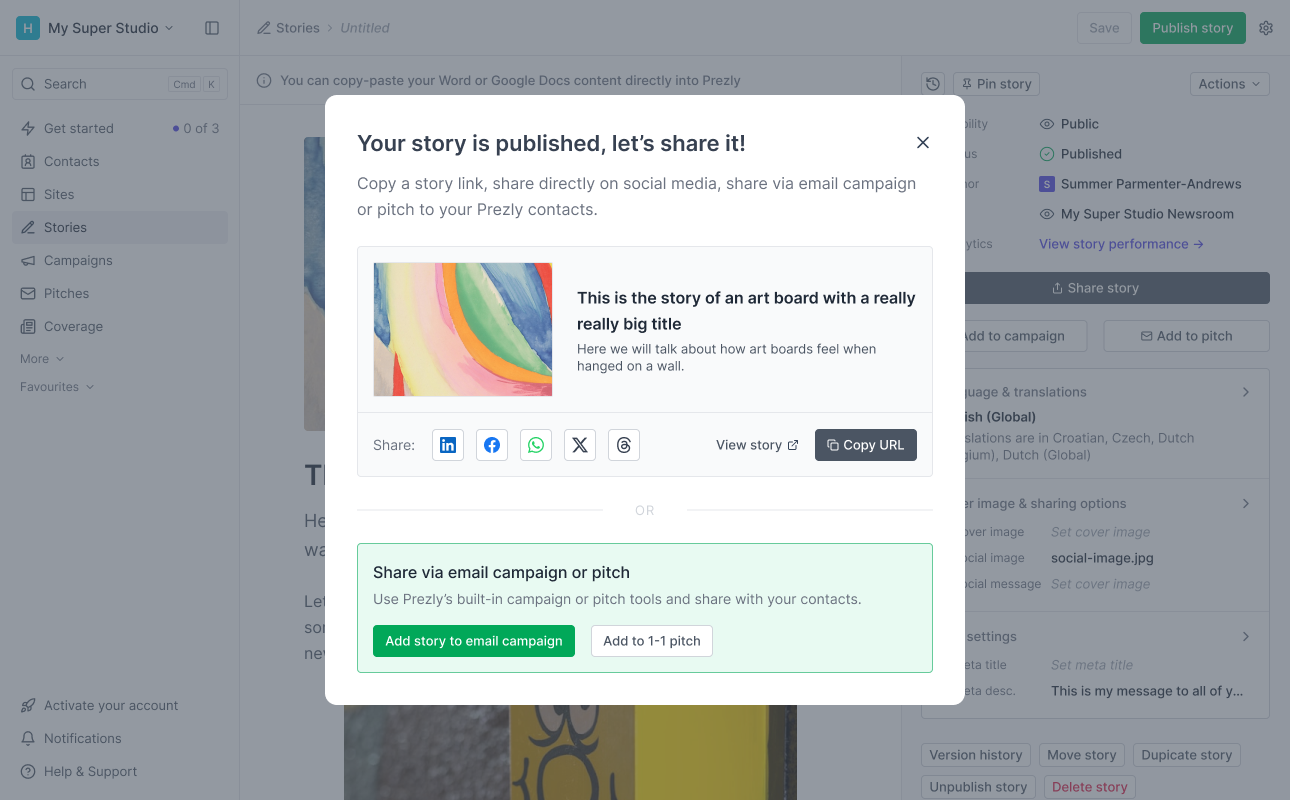Screen dimensions: 1290x800
Task: Share story on Threads
Action: coord(624,445)
